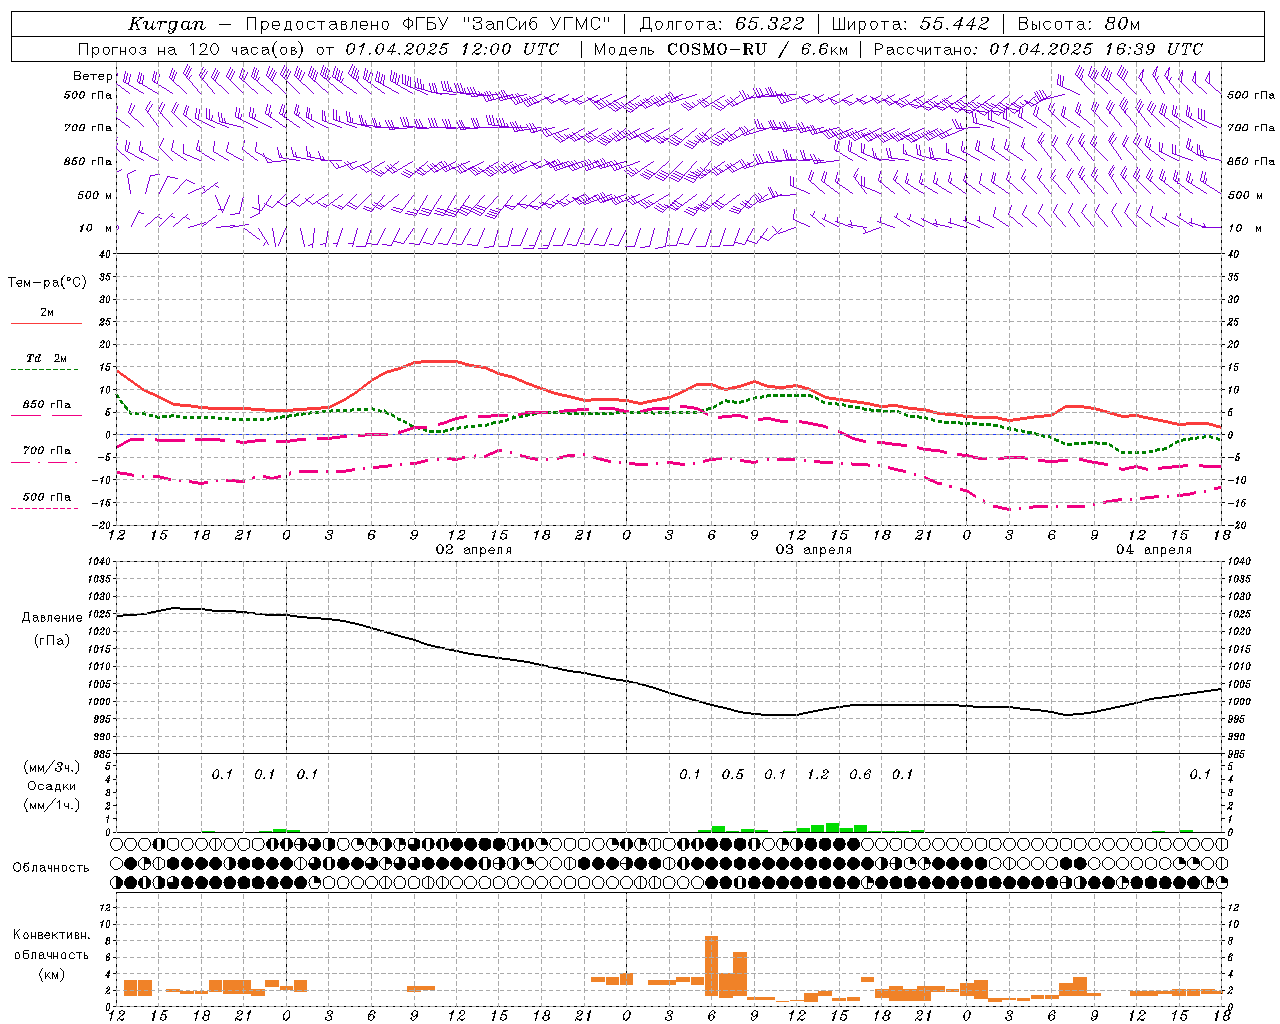Click the "Облачность" cloud cover label

coord(51,867)
